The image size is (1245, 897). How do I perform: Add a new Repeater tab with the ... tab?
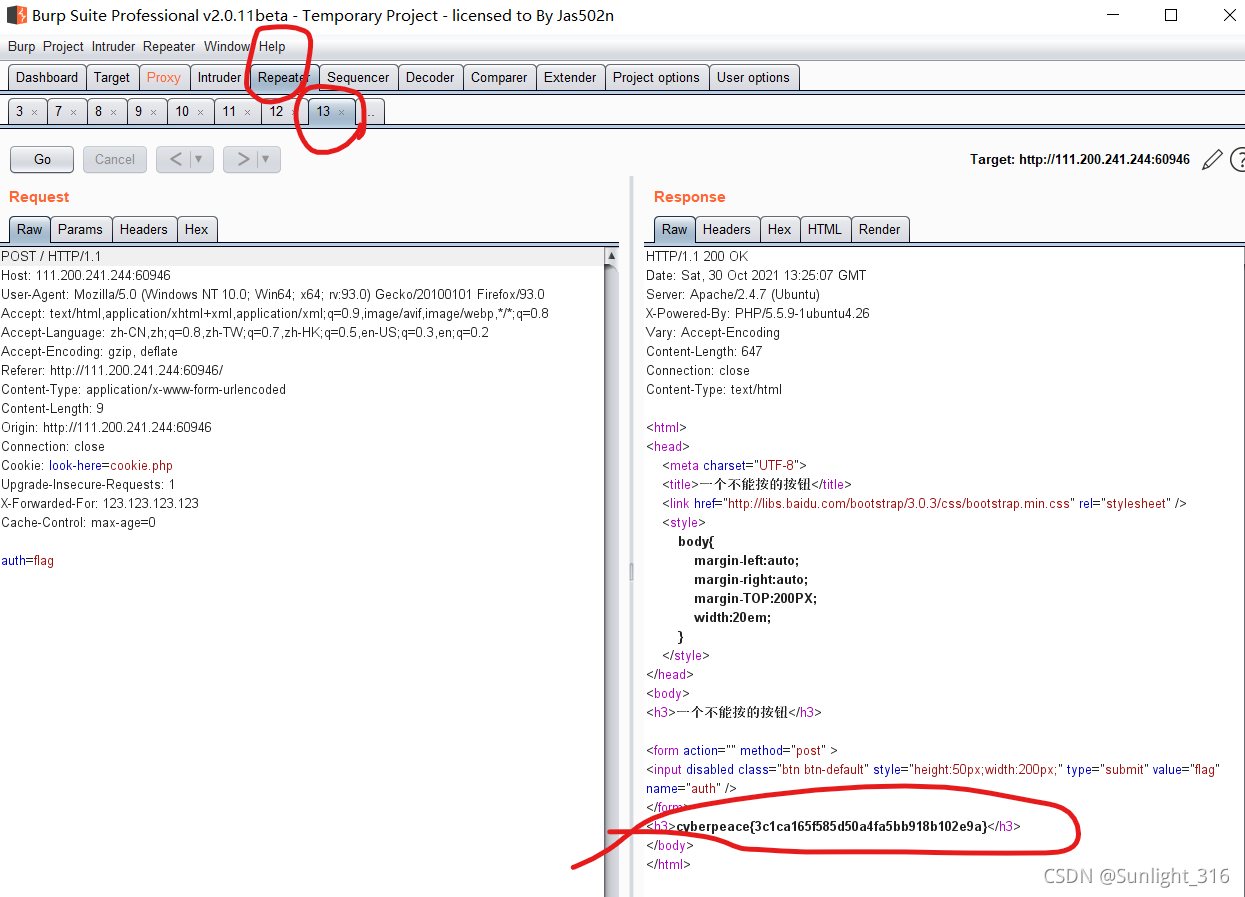[x=371, y=112]
